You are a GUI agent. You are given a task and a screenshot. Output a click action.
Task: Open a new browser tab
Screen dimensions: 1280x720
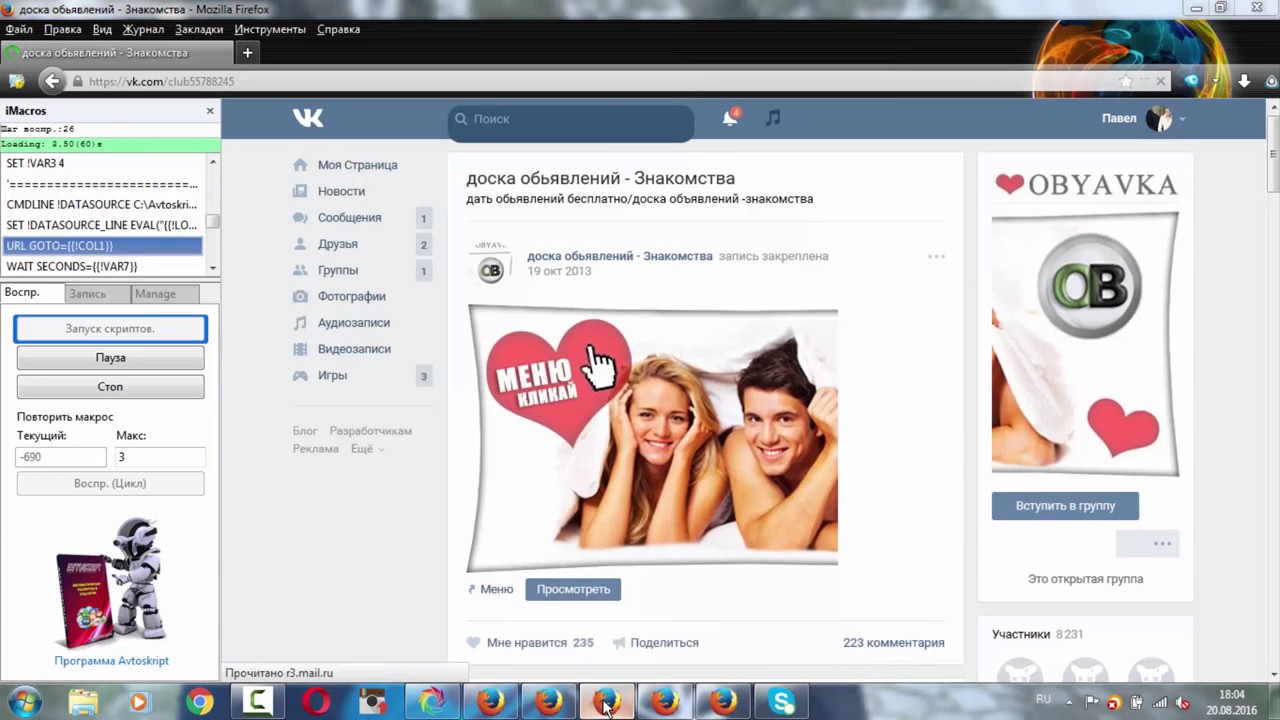click(247, 53)
